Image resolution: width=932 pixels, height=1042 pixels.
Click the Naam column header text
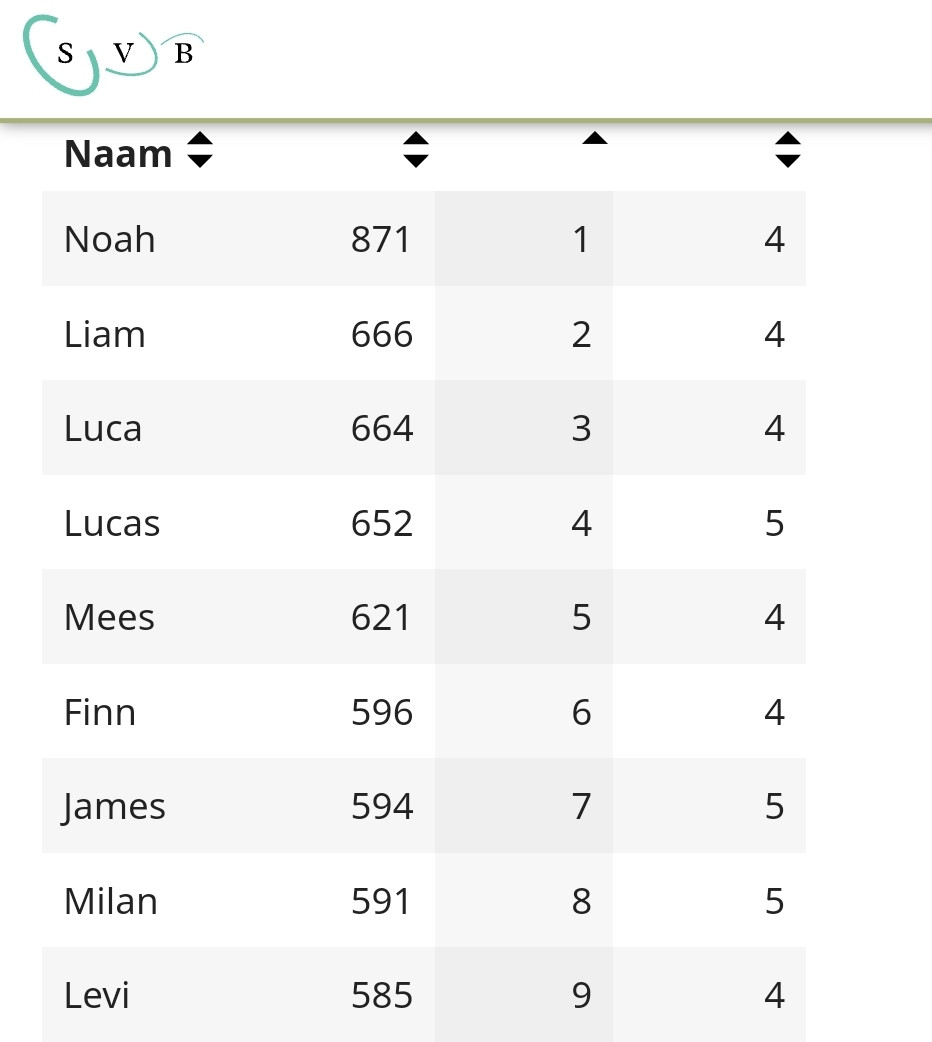point(118,154)
